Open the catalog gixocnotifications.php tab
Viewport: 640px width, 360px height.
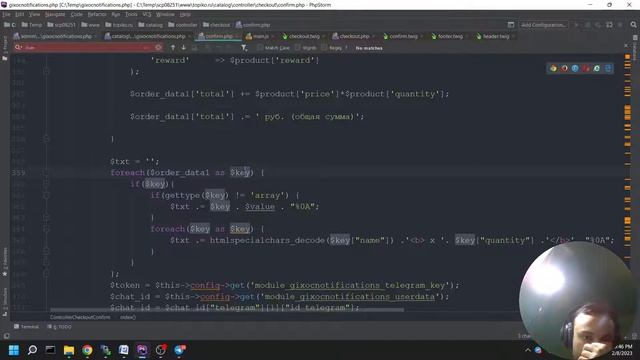[x=148, y=36]
